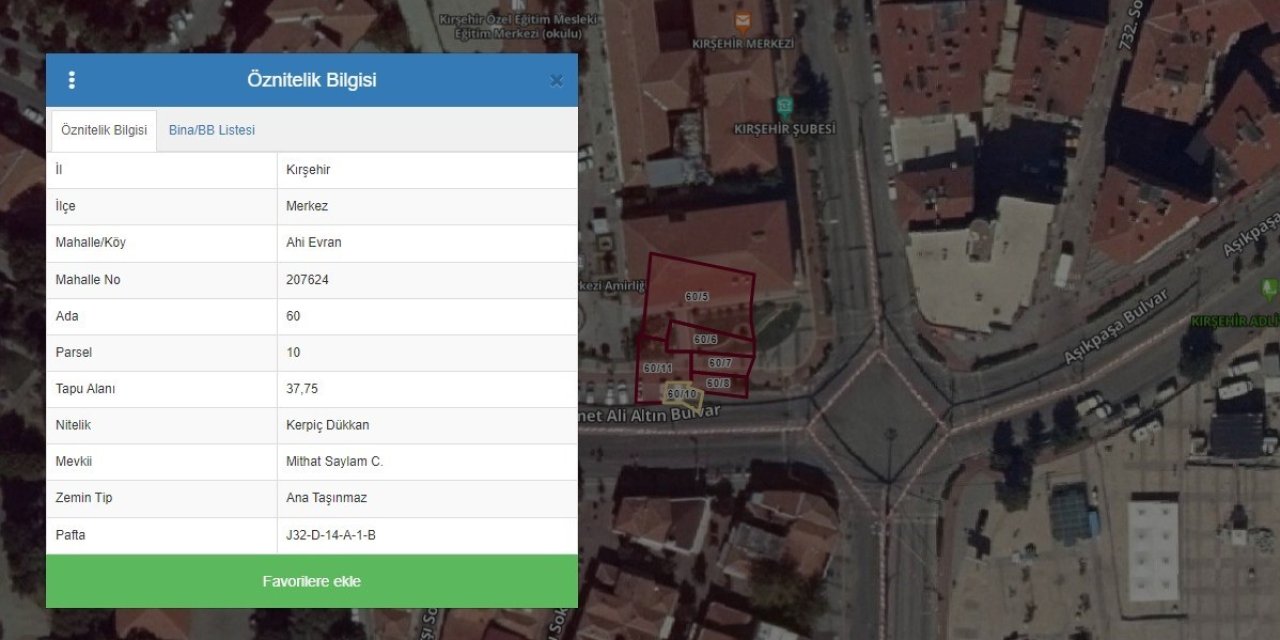Click the Favorilere ekle button

pyautogui.click(x=312, y=581)
